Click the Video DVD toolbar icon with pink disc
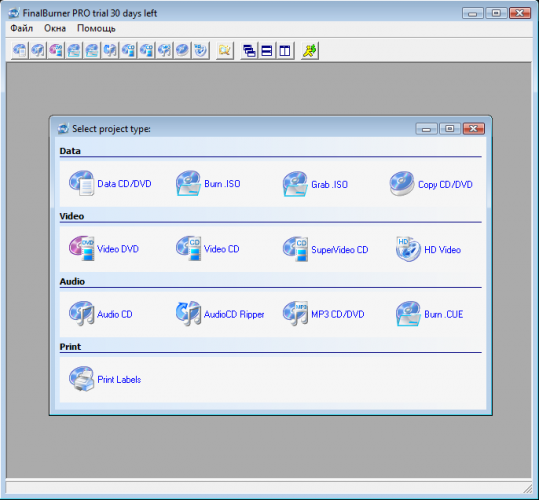Screen dimensions: 539x500 (x=56, y=51)
